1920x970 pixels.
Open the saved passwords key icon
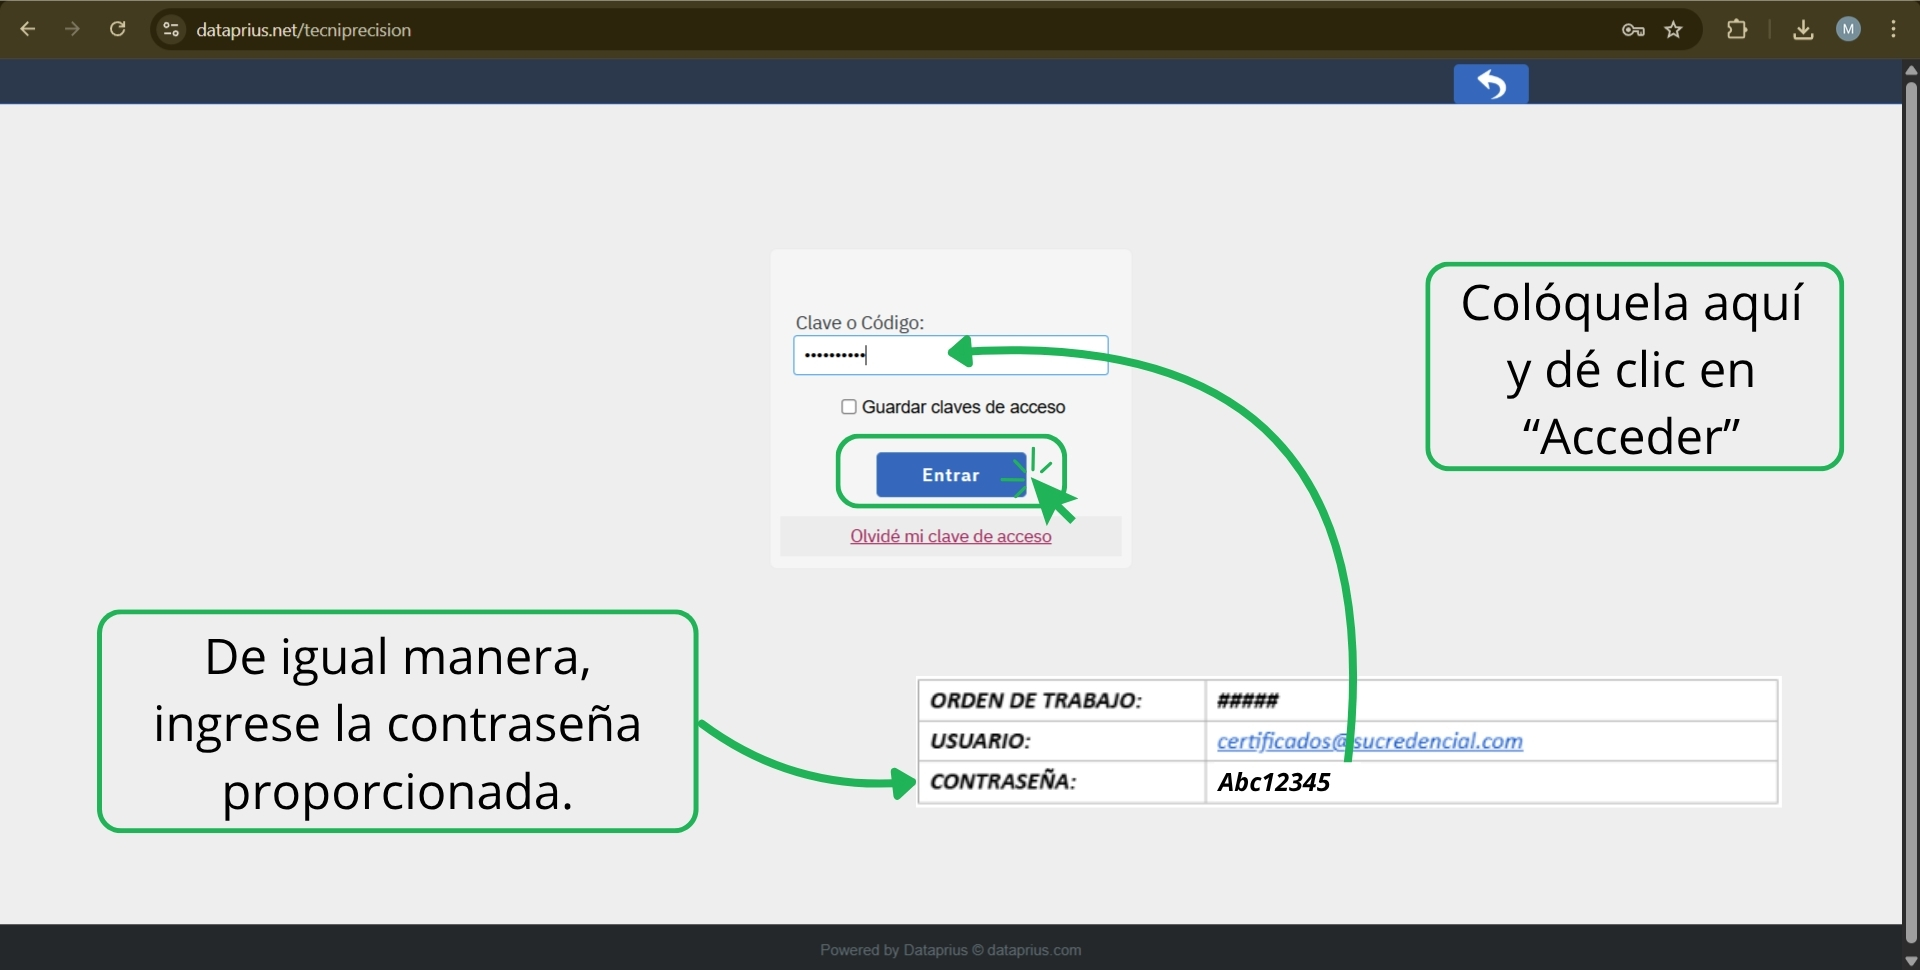point(1633,30)
